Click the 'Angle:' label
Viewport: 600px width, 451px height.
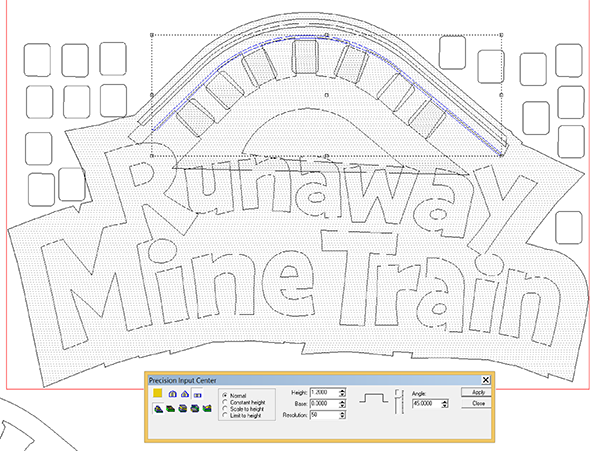(x=419, y=394)
